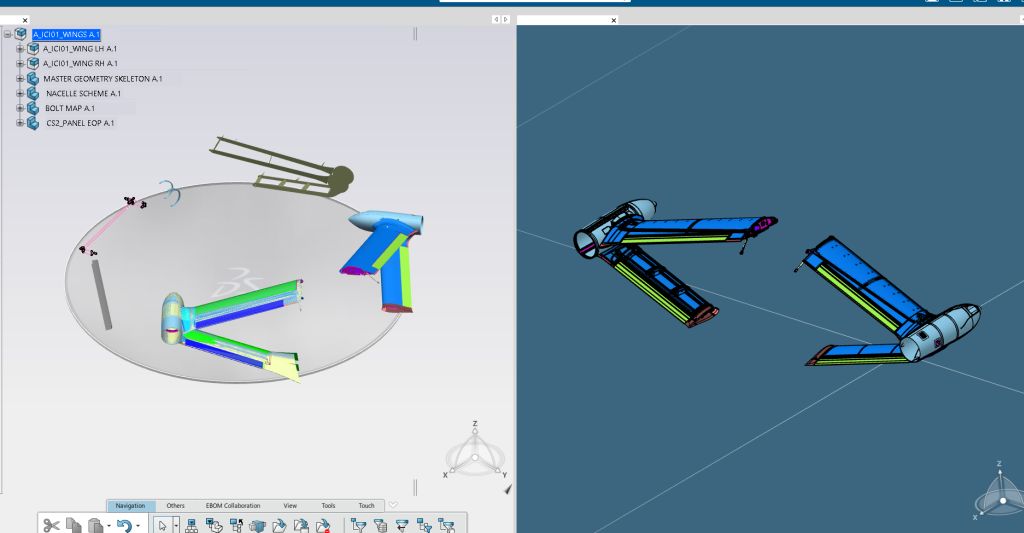Select CS2_PANEL EOP A.1 in the tree
Screen dimensions: 1024x533
pos(80,123)
